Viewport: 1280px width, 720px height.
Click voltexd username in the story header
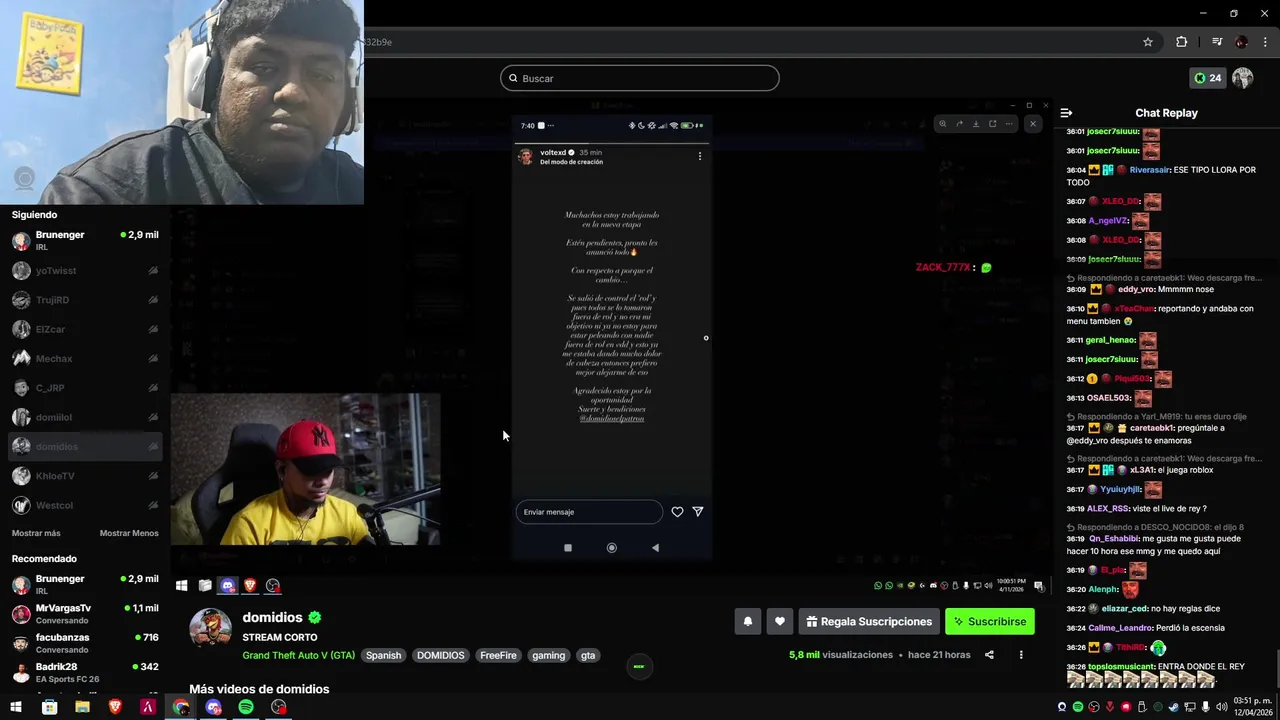pyautogui.click(x=553, y=153)
